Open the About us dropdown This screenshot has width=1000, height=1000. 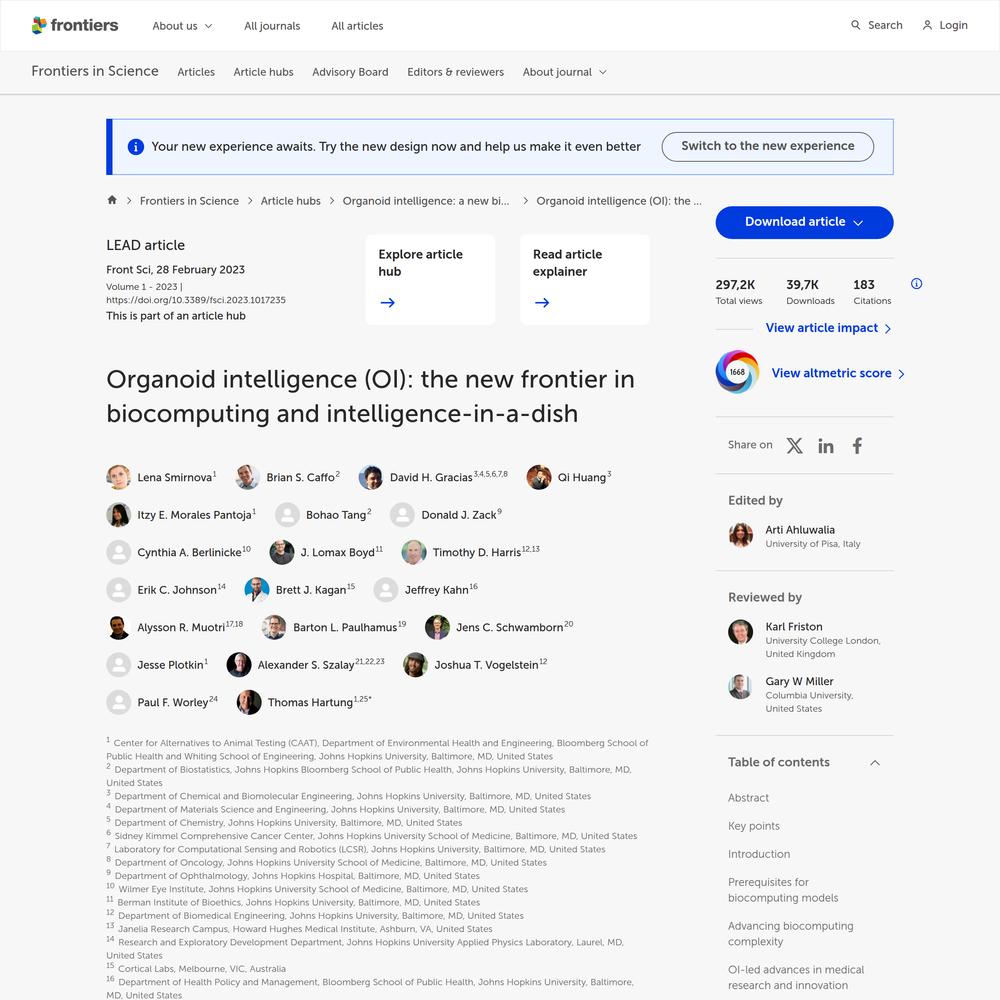coord(182,26)
